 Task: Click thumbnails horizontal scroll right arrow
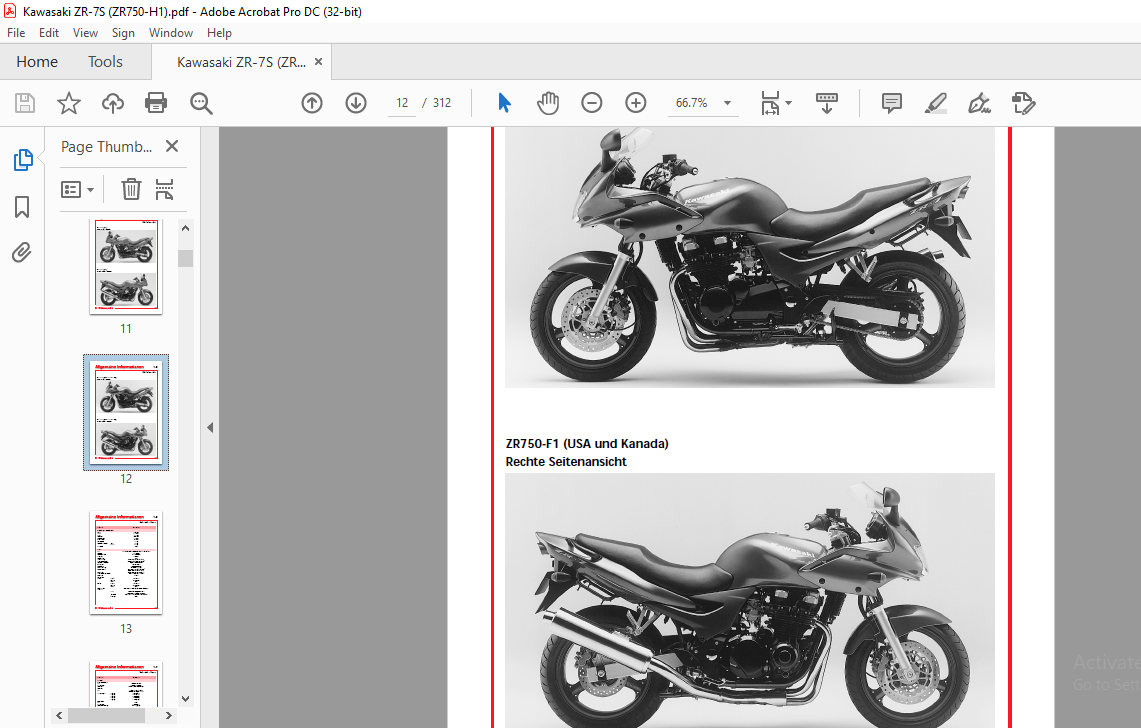coord(169,716)
